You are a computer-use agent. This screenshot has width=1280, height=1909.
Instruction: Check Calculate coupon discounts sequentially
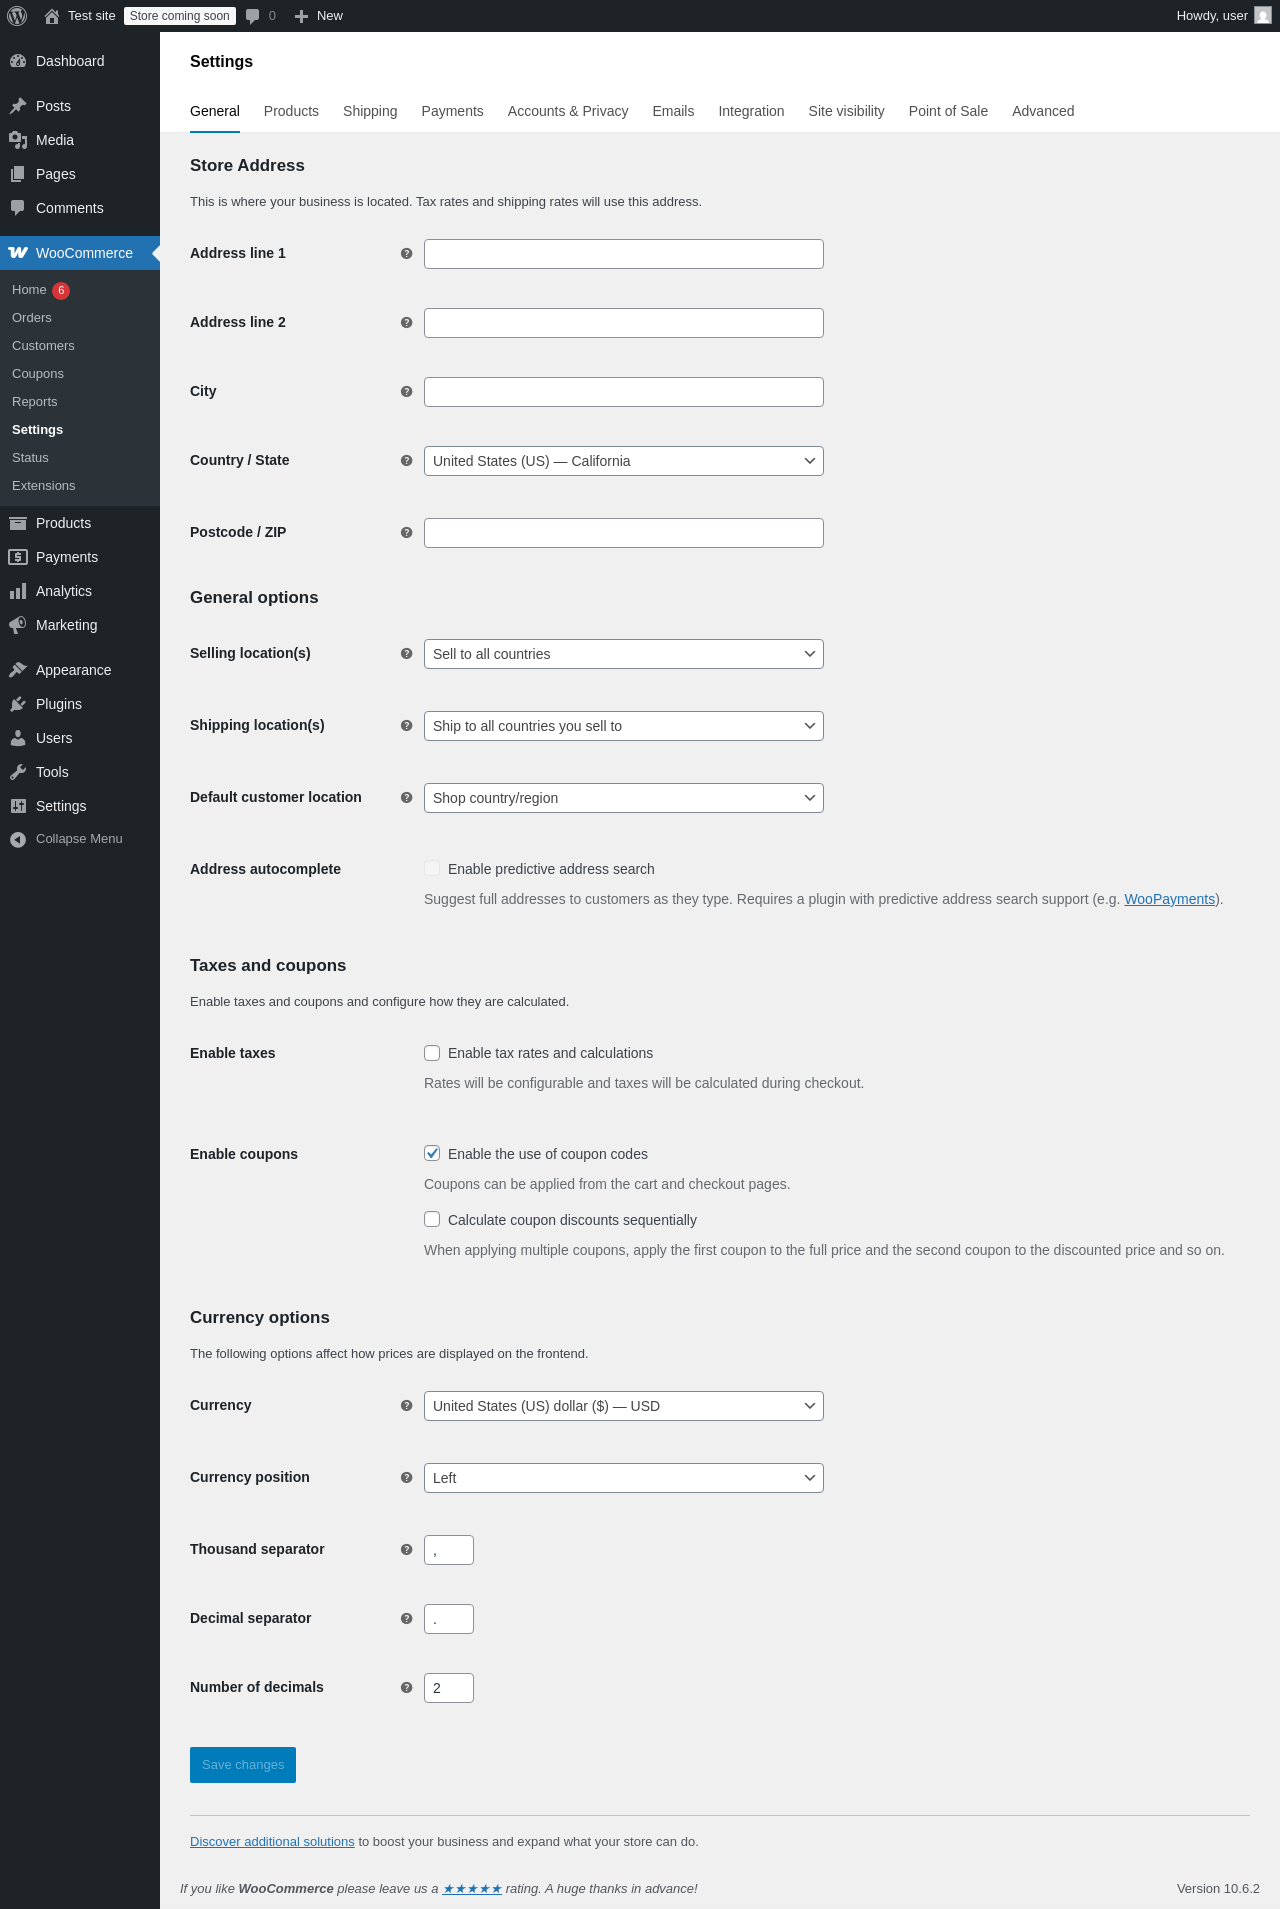(432, 1219)
